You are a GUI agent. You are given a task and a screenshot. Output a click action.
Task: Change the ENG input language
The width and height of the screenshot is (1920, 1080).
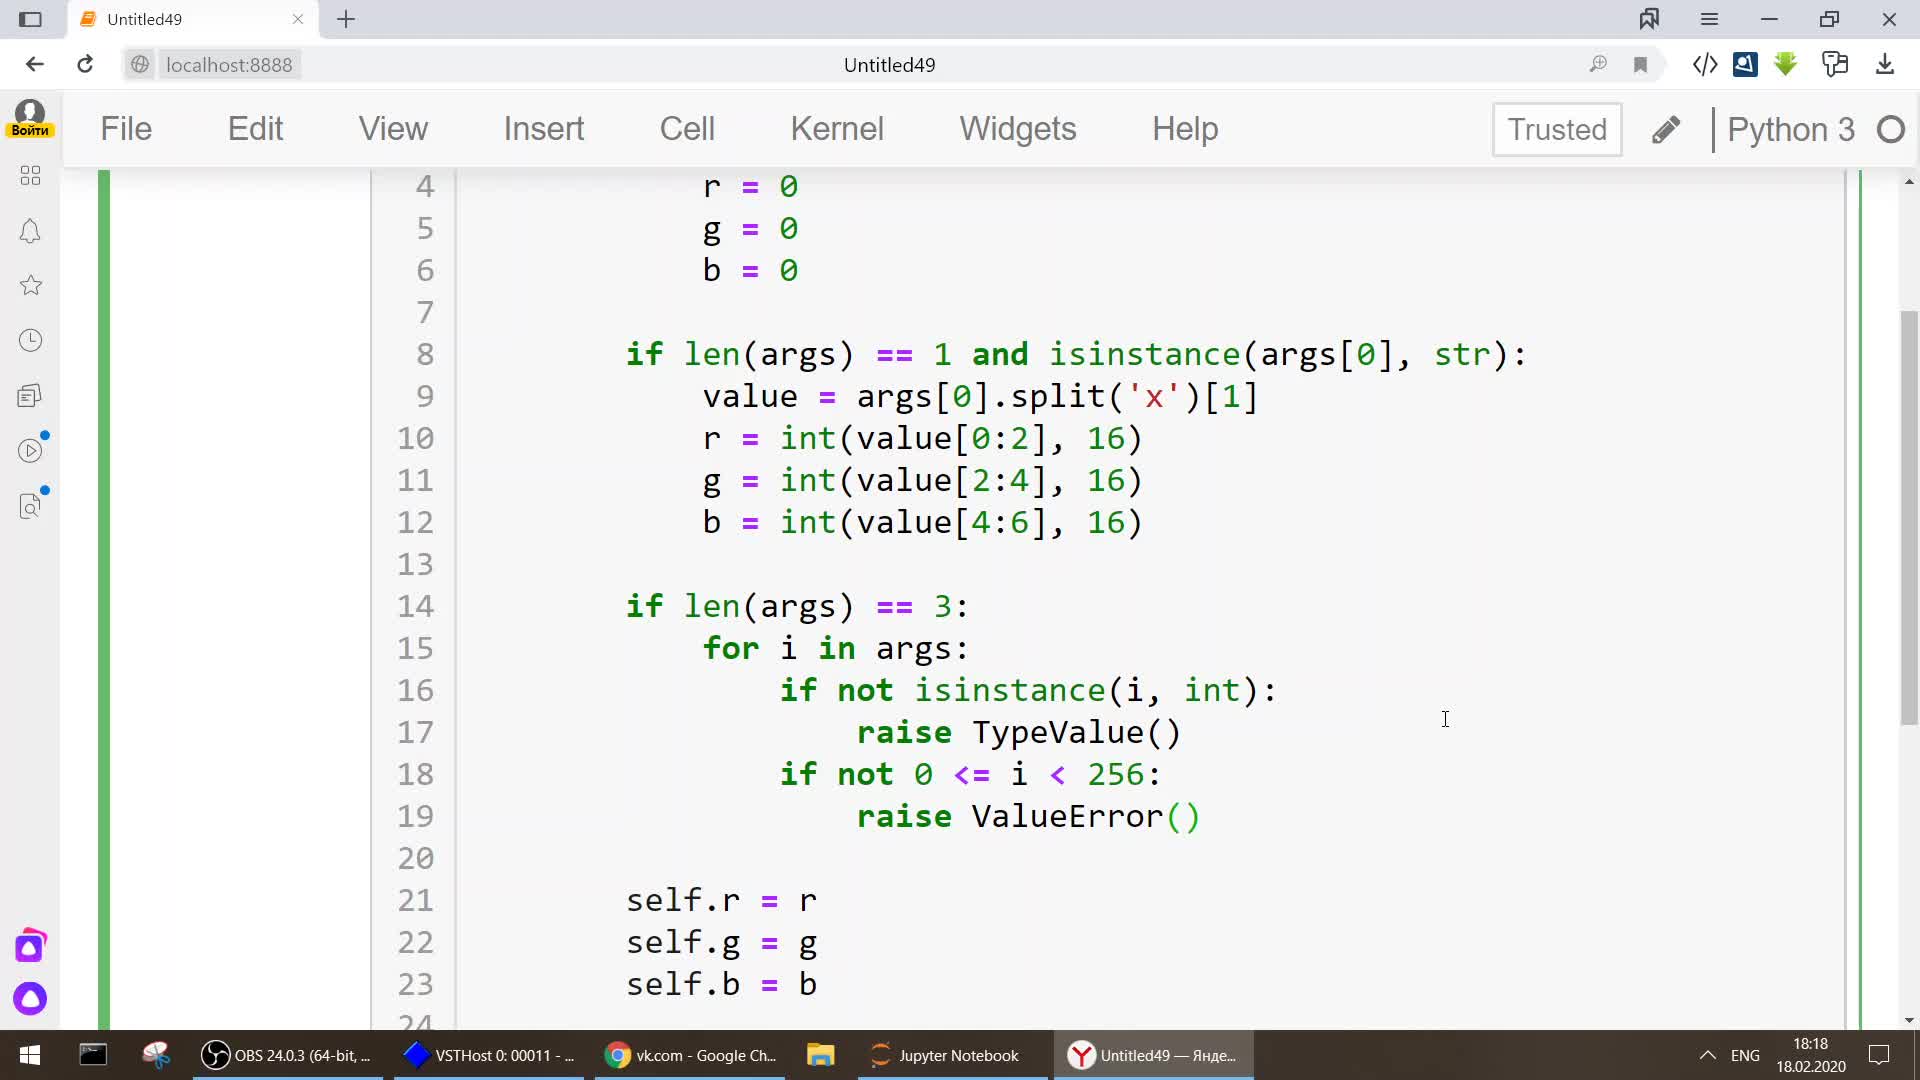coord(1745,1055)
